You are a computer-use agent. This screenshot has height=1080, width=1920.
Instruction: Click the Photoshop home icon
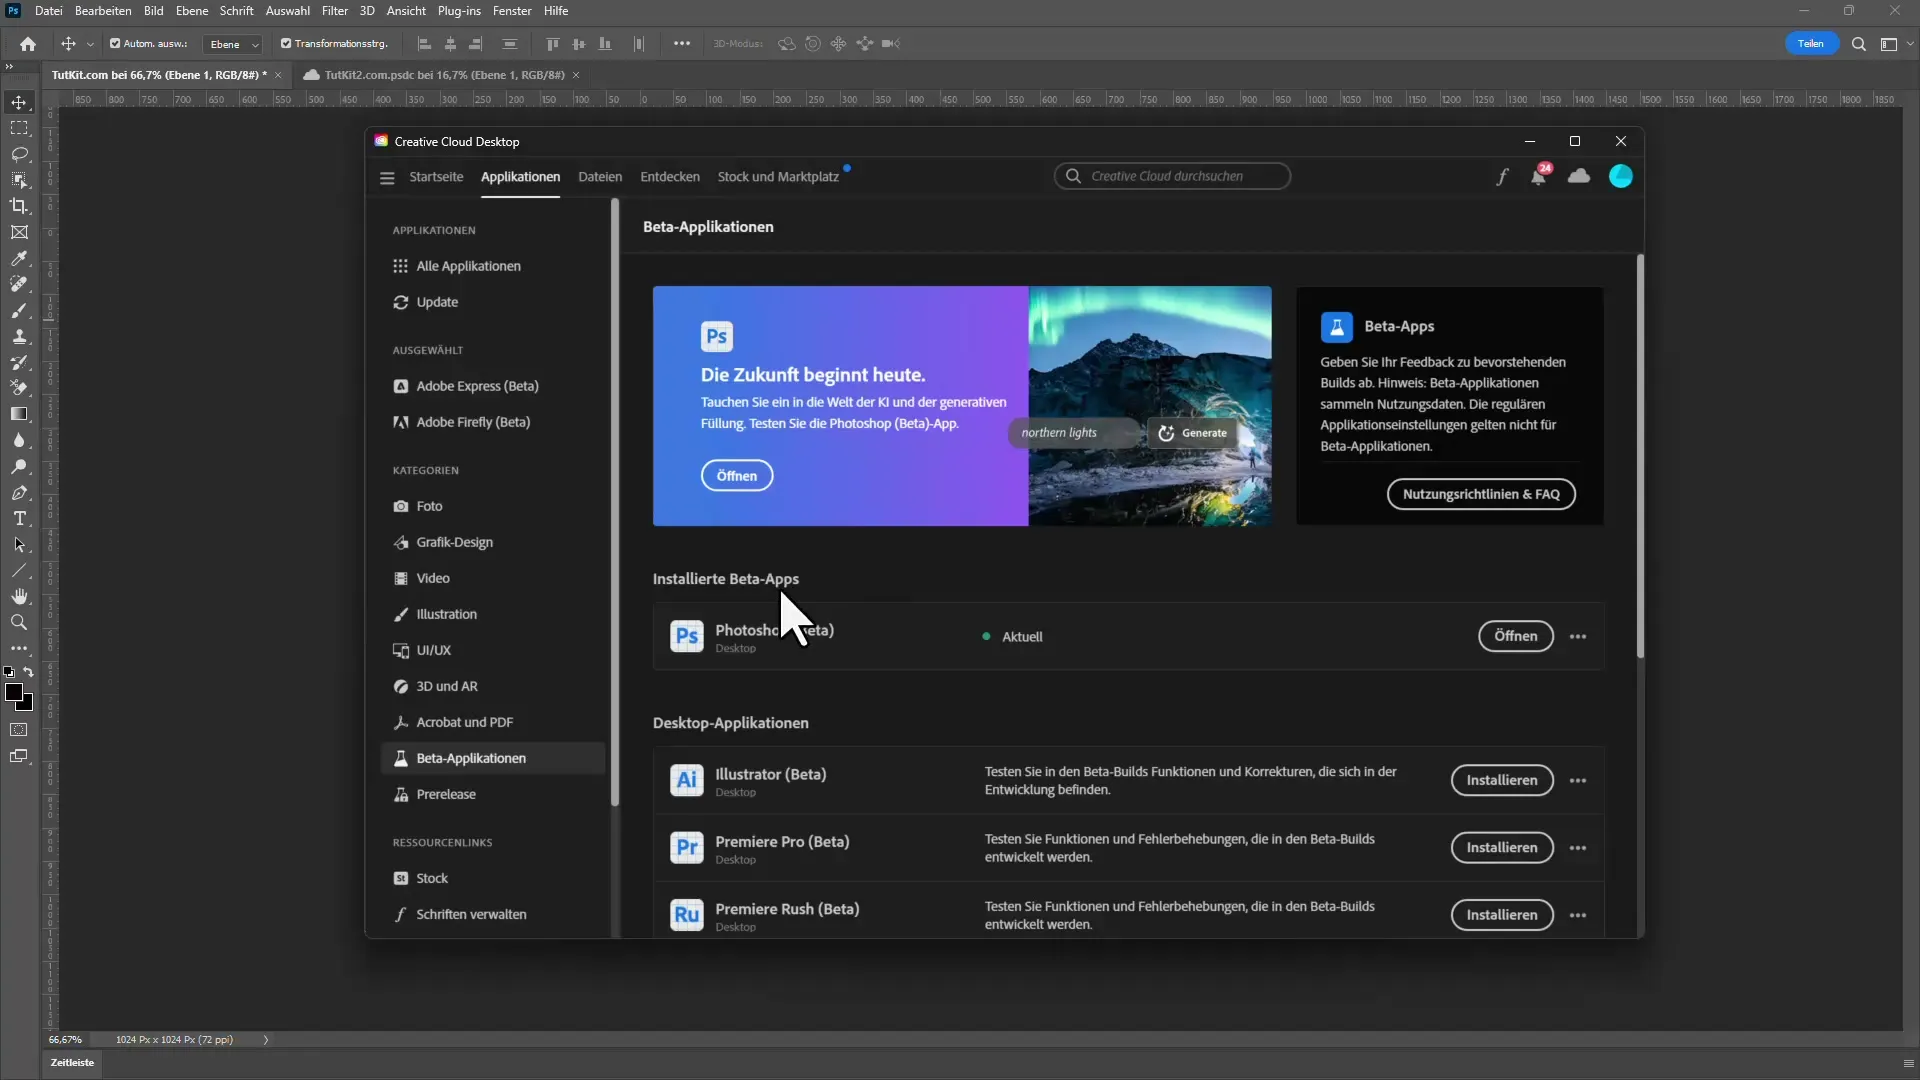pos(28,43)
